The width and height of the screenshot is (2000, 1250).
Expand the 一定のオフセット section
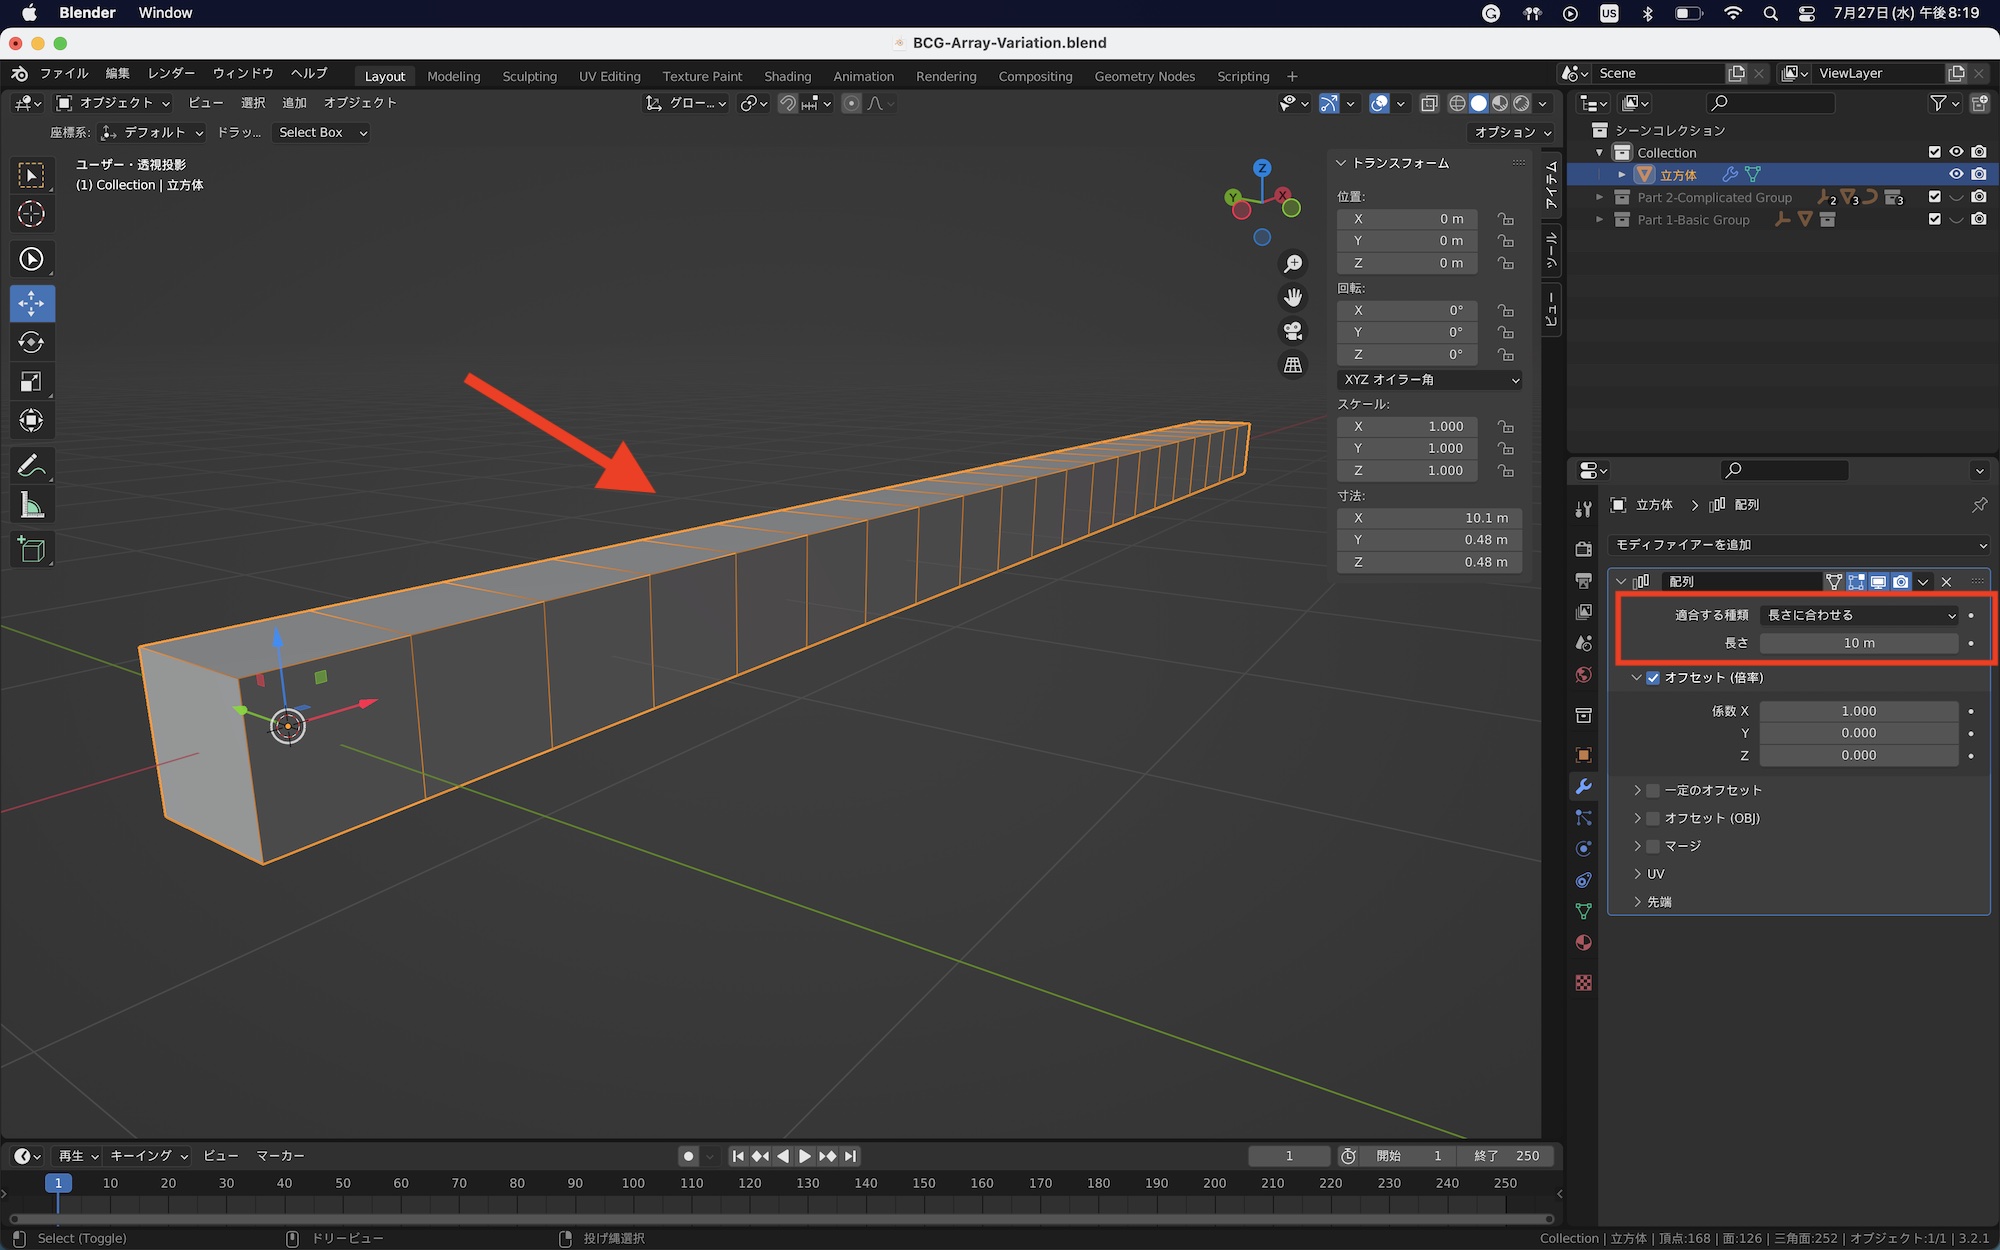1637,790
